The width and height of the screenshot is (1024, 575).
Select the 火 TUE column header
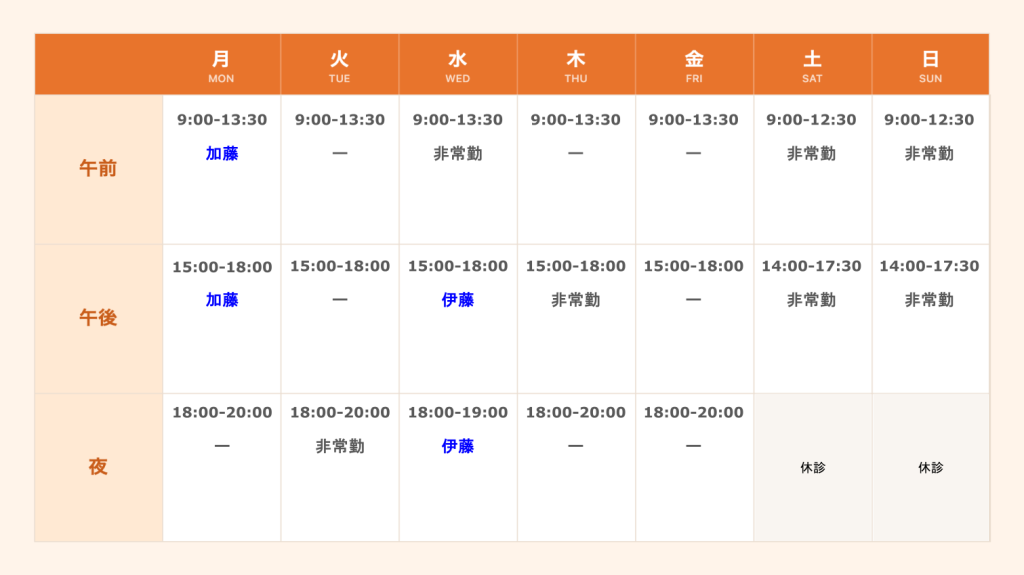(x=340, y=65)
